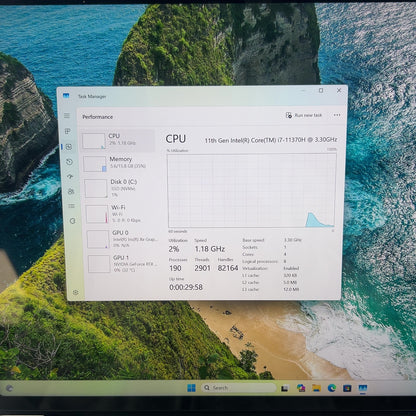Open the Task Manager hamburger navigation menu

click(67, 115)
